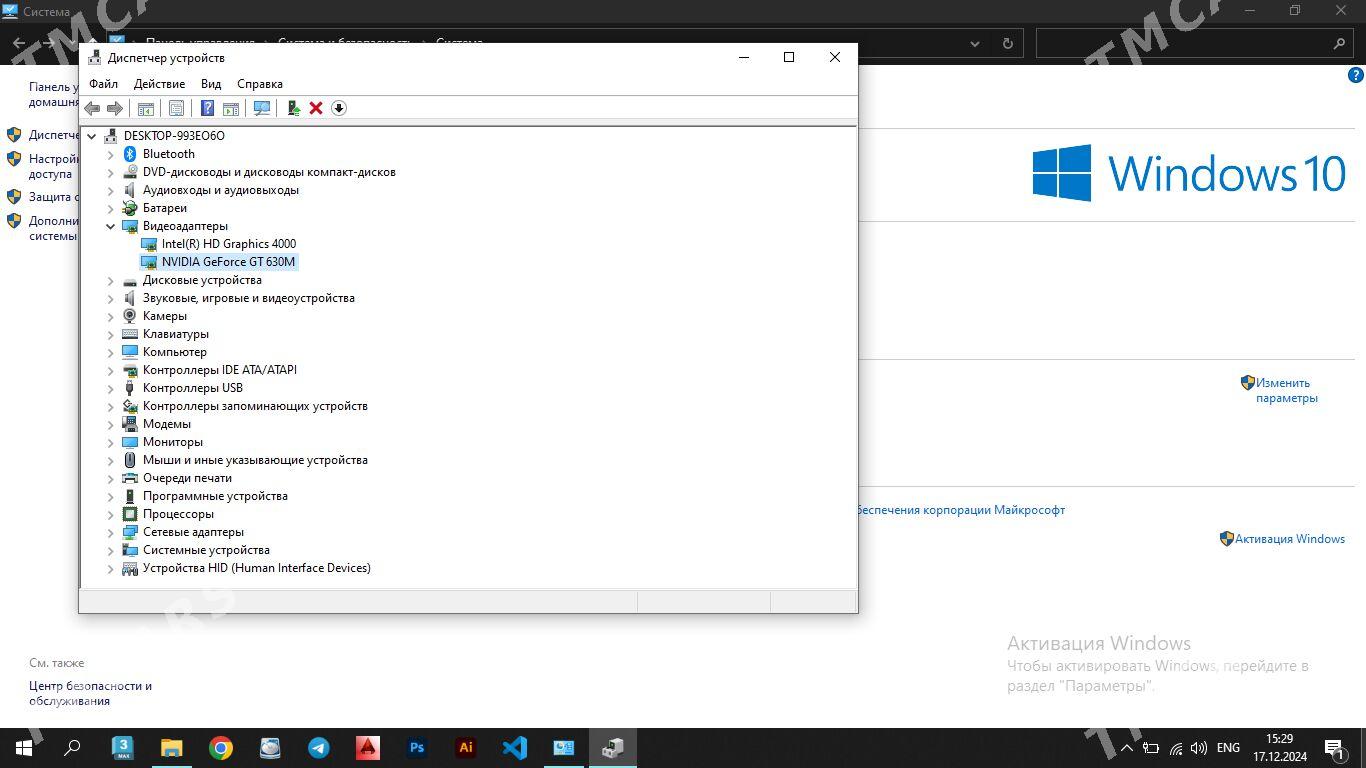This screenshot has width=1366, height=768.
Task: Select Системные устройства row
Action: click(206, 550)
